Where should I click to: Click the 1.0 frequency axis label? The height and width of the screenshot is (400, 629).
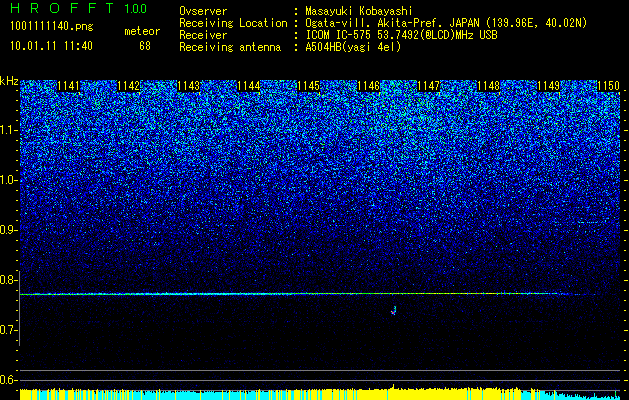click(x=9, y=180)
